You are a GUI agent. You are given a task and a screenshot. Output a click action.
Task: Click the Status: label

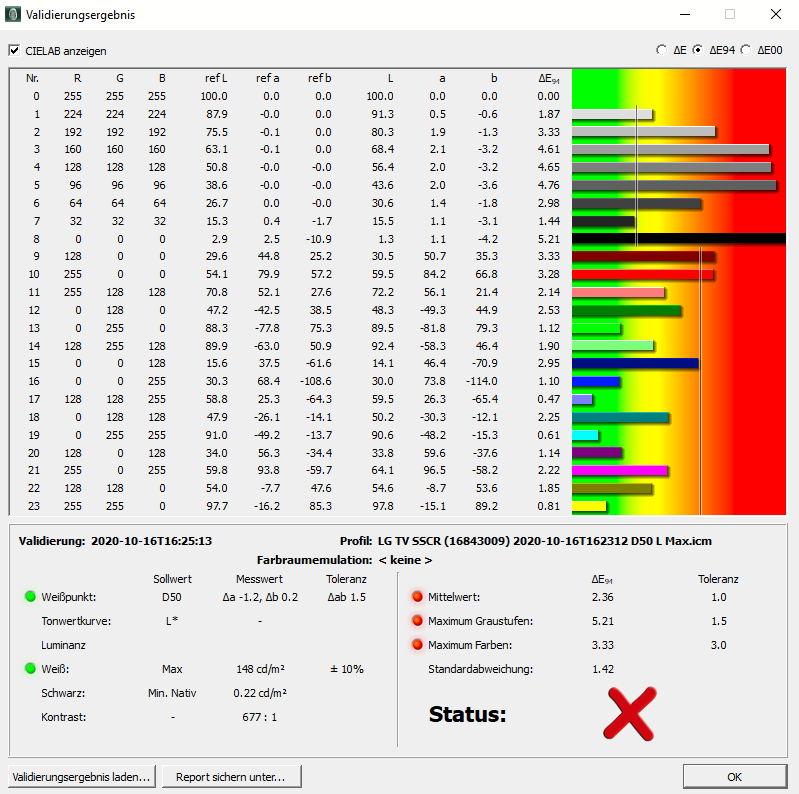[467, 714]
